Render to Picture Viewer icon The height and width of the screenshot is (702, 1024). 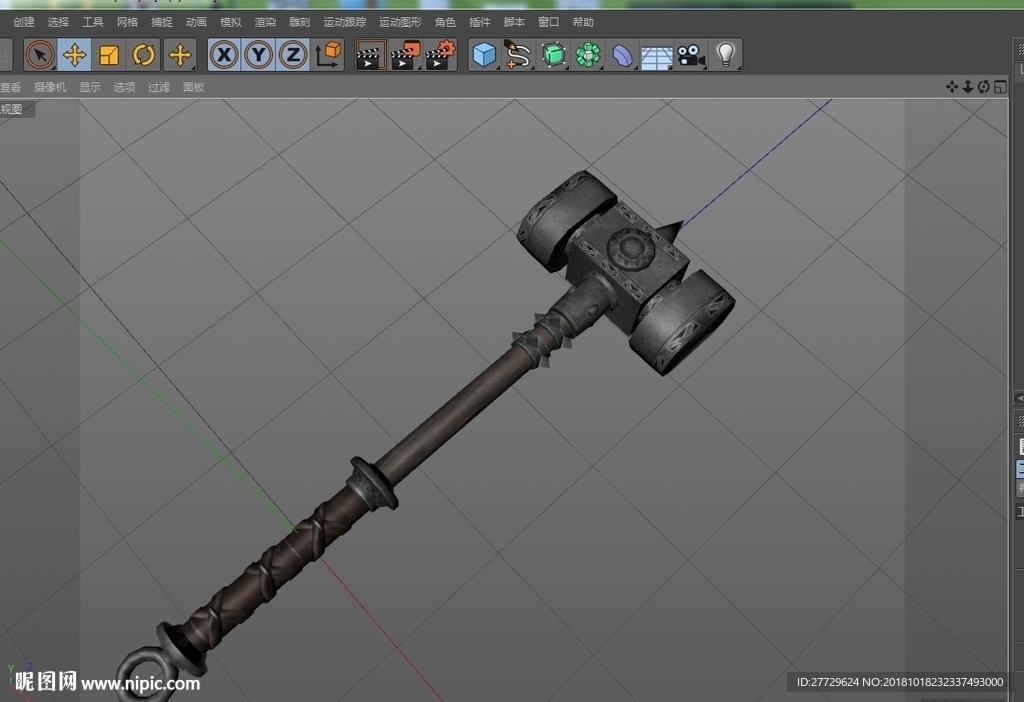tap(406, 55)
